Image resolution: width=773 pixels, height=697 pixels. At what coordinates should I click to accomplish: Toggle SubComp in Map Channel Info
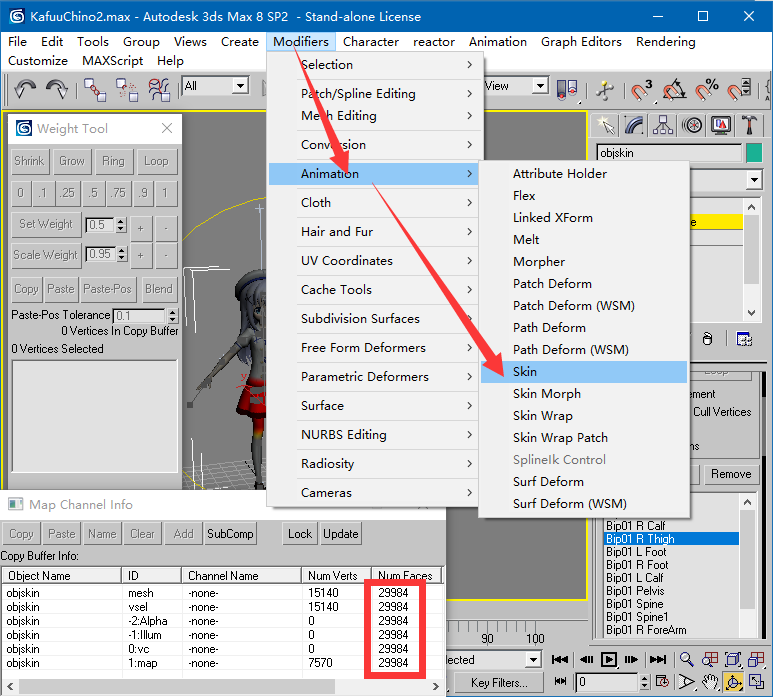click(x=230, y=534)
